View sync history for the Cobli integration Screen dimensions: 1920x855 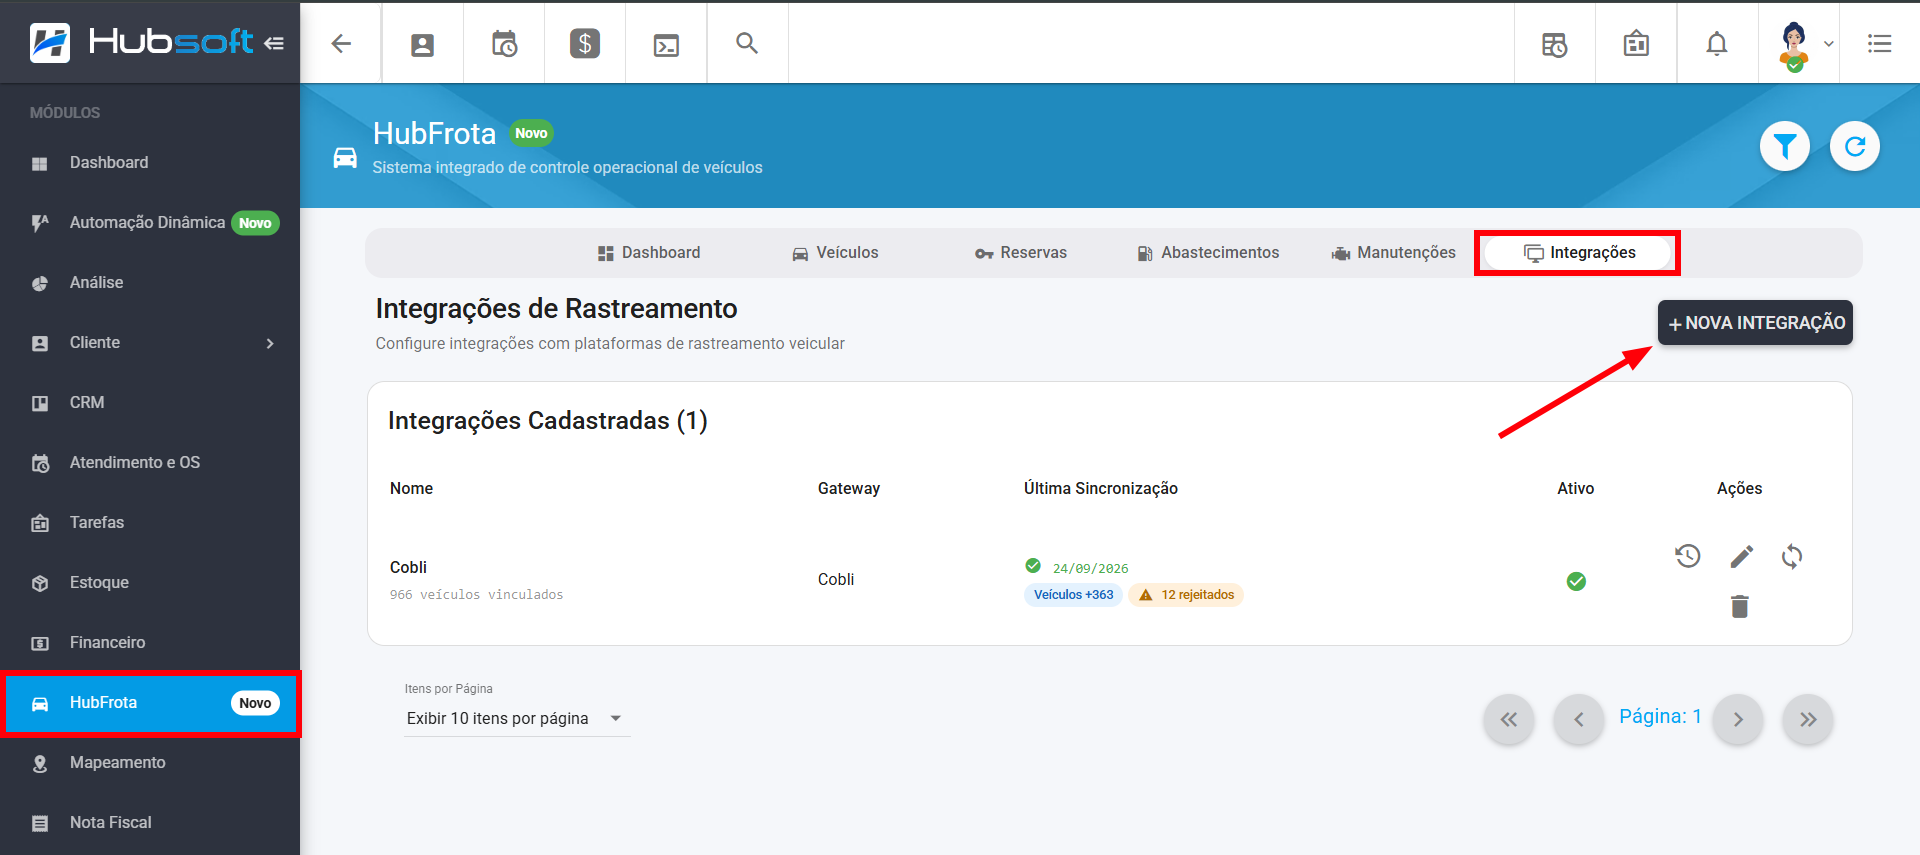click(1688, 556)
